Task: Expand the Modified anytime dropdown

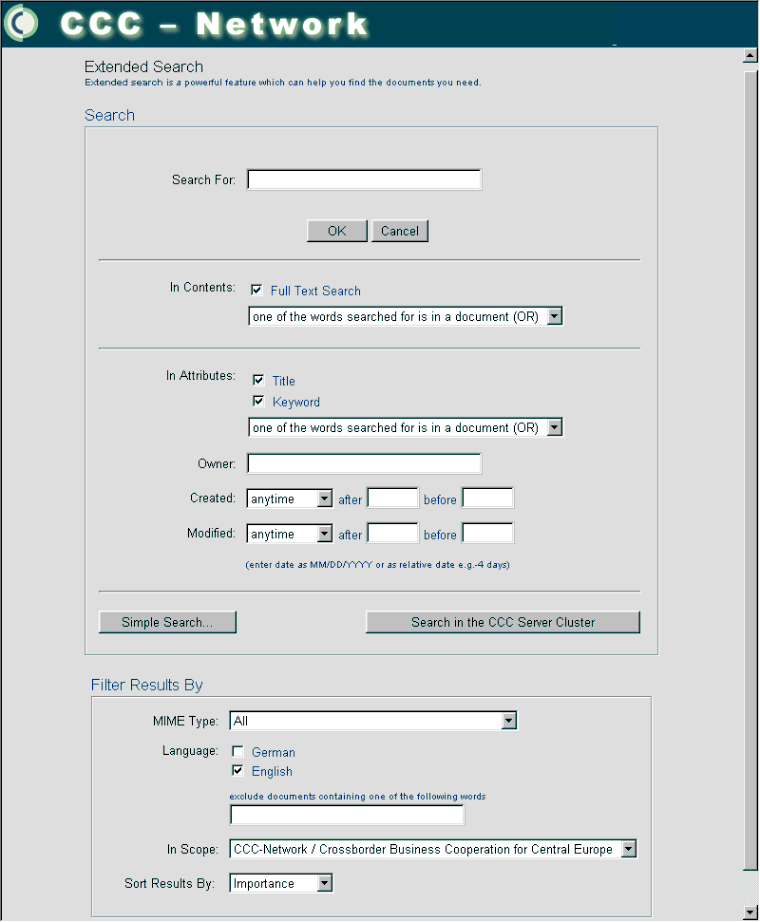Action: 289,534
